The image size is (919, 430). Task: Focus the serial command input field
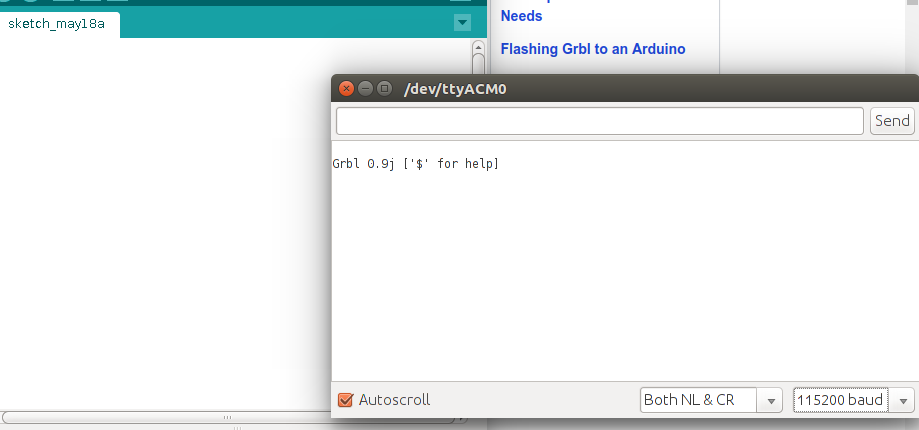pos(600,121)
